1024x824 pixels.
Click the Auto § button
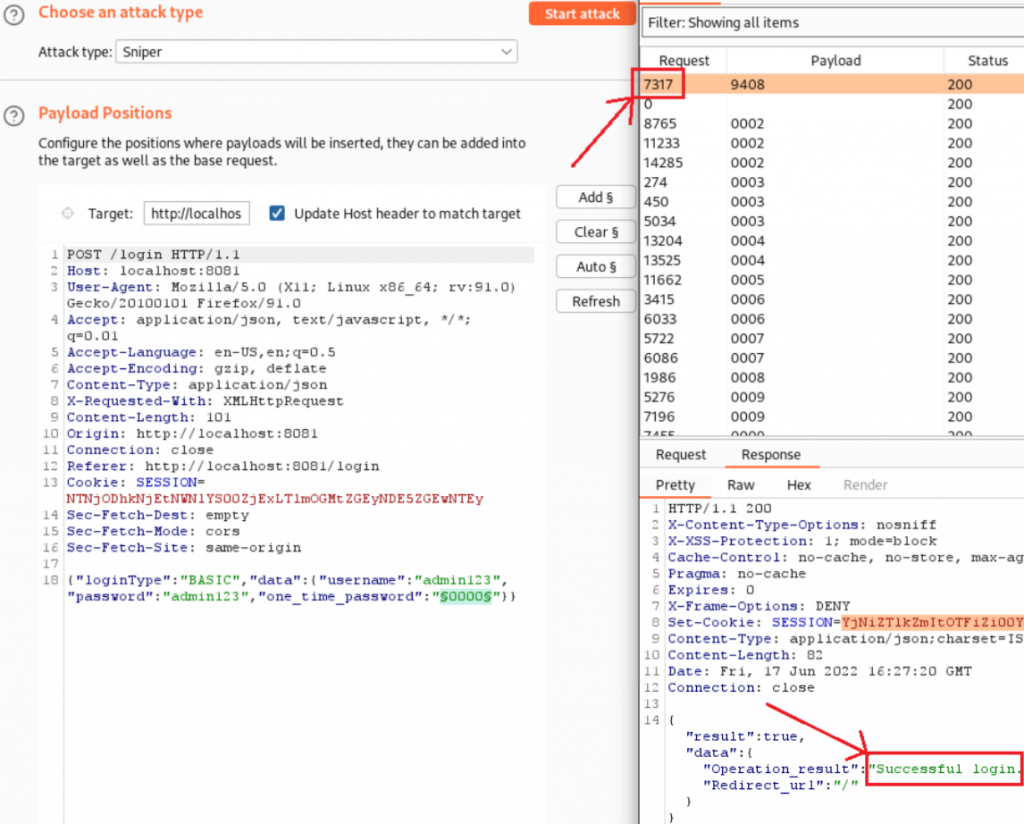coord(596,266)
